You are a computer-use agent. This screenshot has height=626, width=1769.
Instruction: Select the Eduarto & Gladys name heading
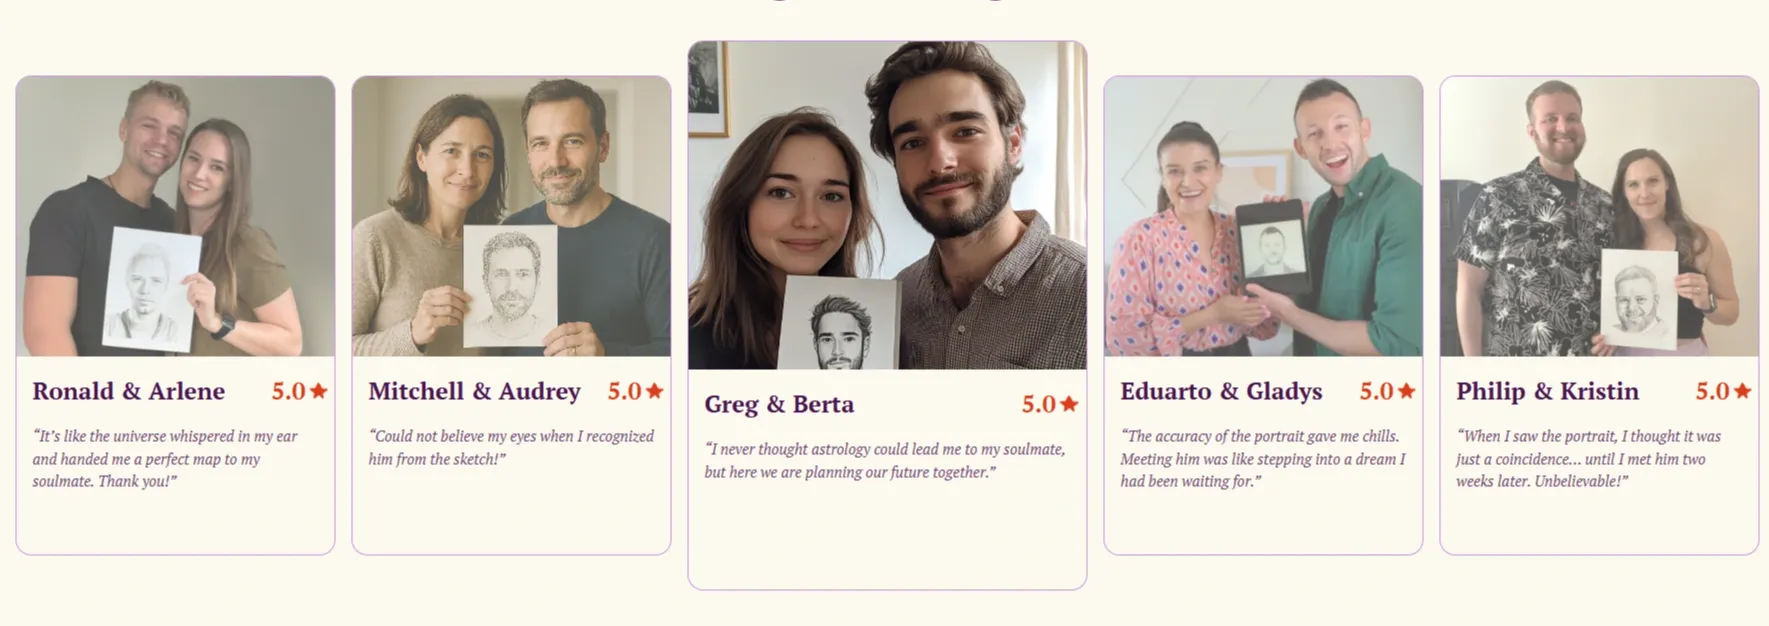click(1221, 391)
